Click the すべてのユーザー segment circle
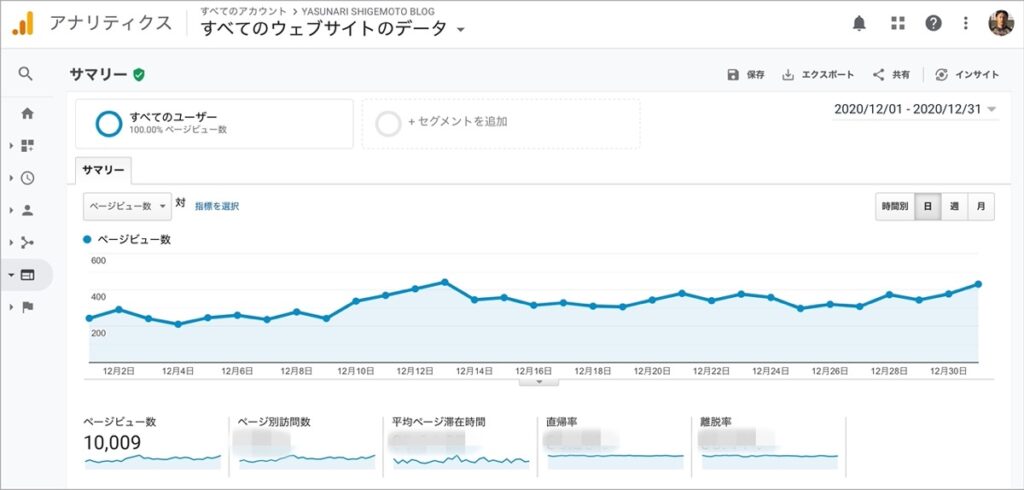 click(x=108, y=123)
